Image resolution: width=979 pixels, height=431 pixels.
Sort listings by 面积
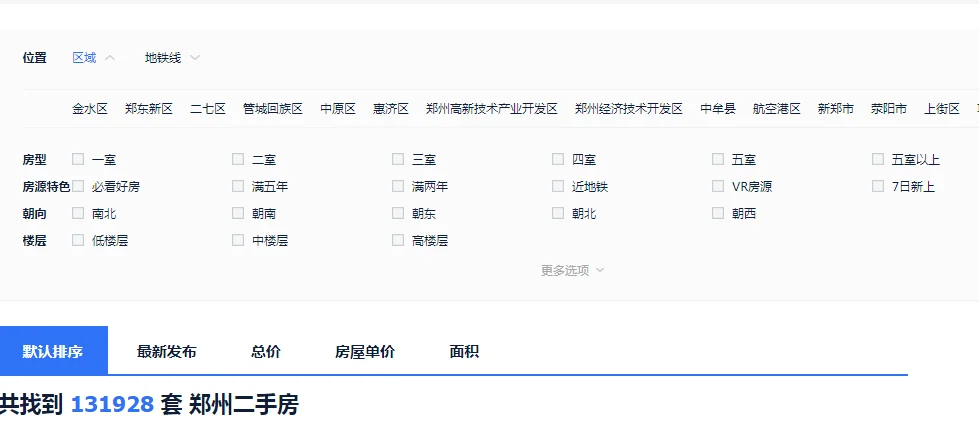click(464, 352)
